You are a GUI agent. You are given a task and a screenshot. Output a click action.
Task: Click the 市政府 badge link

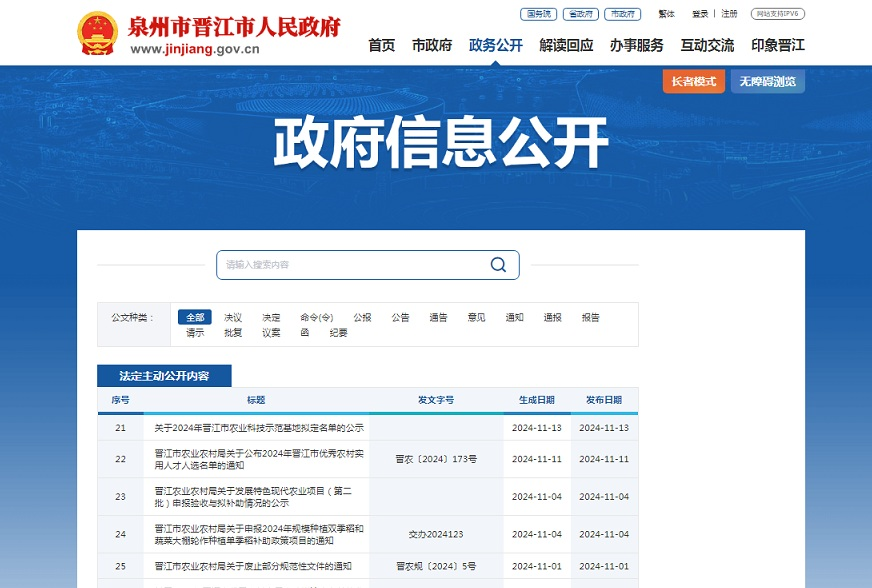click(622, 14)
